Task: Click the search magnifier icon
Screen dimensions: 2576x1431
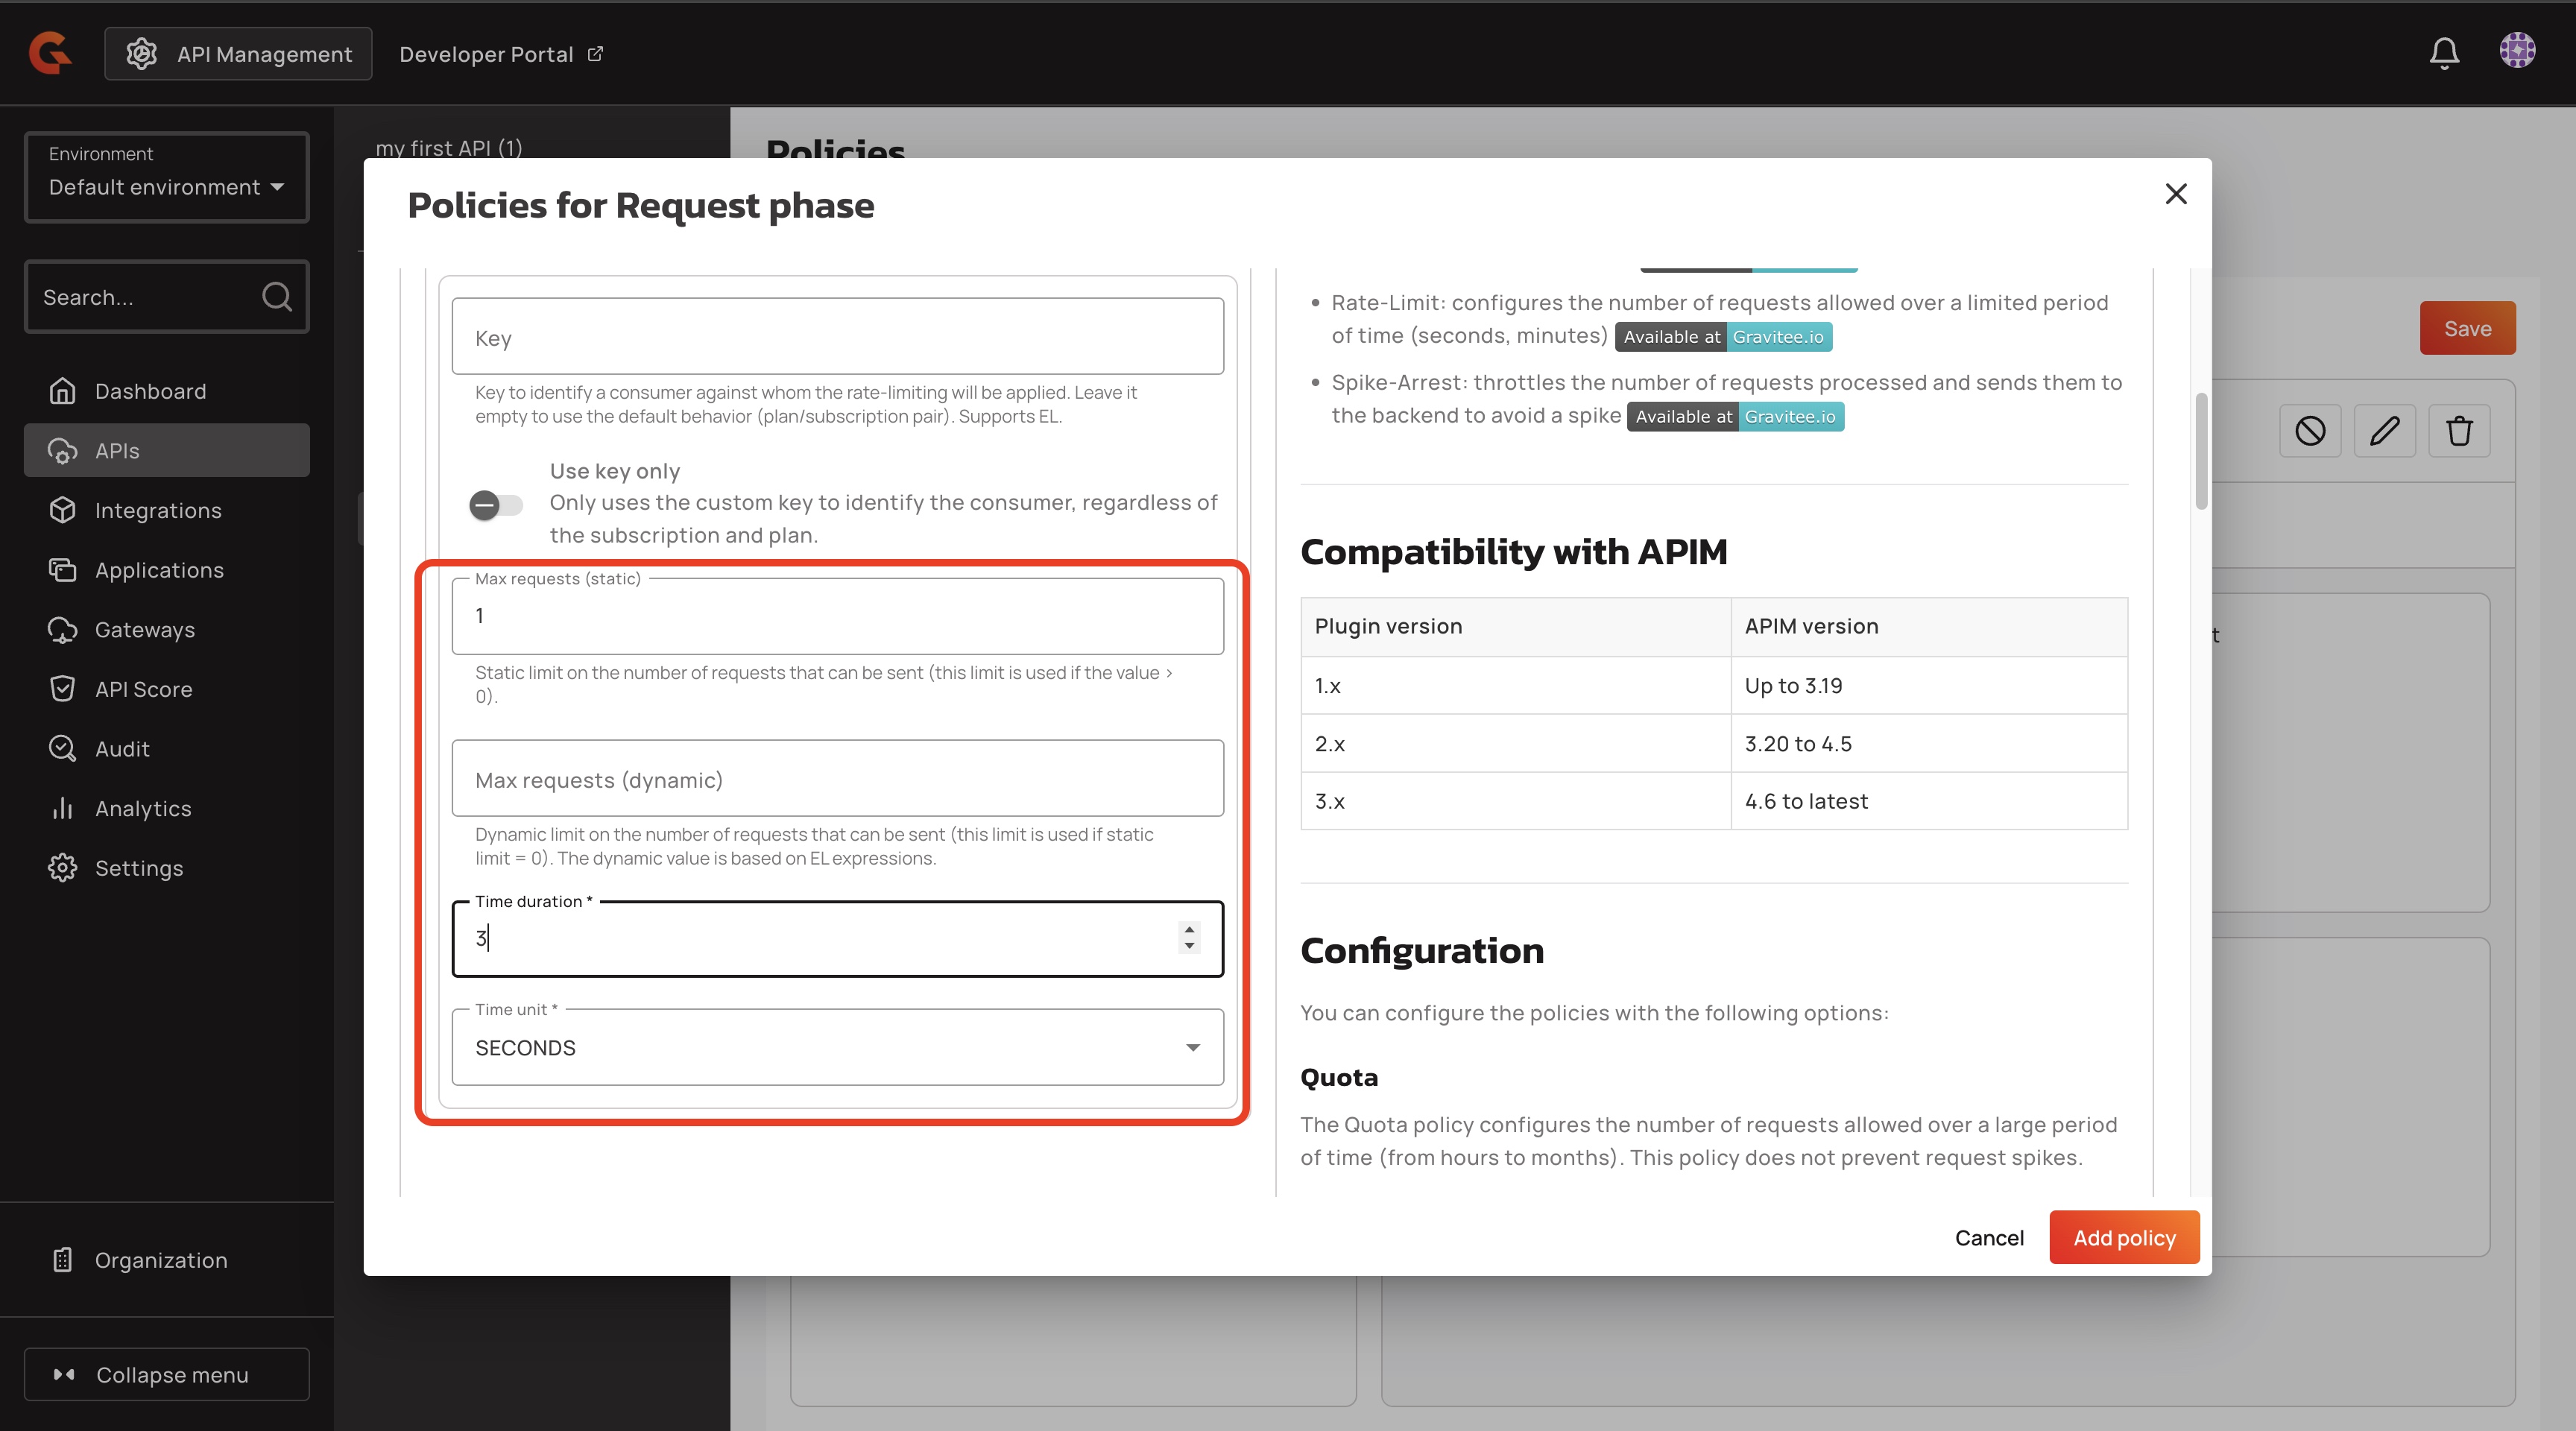Action: 277,297
